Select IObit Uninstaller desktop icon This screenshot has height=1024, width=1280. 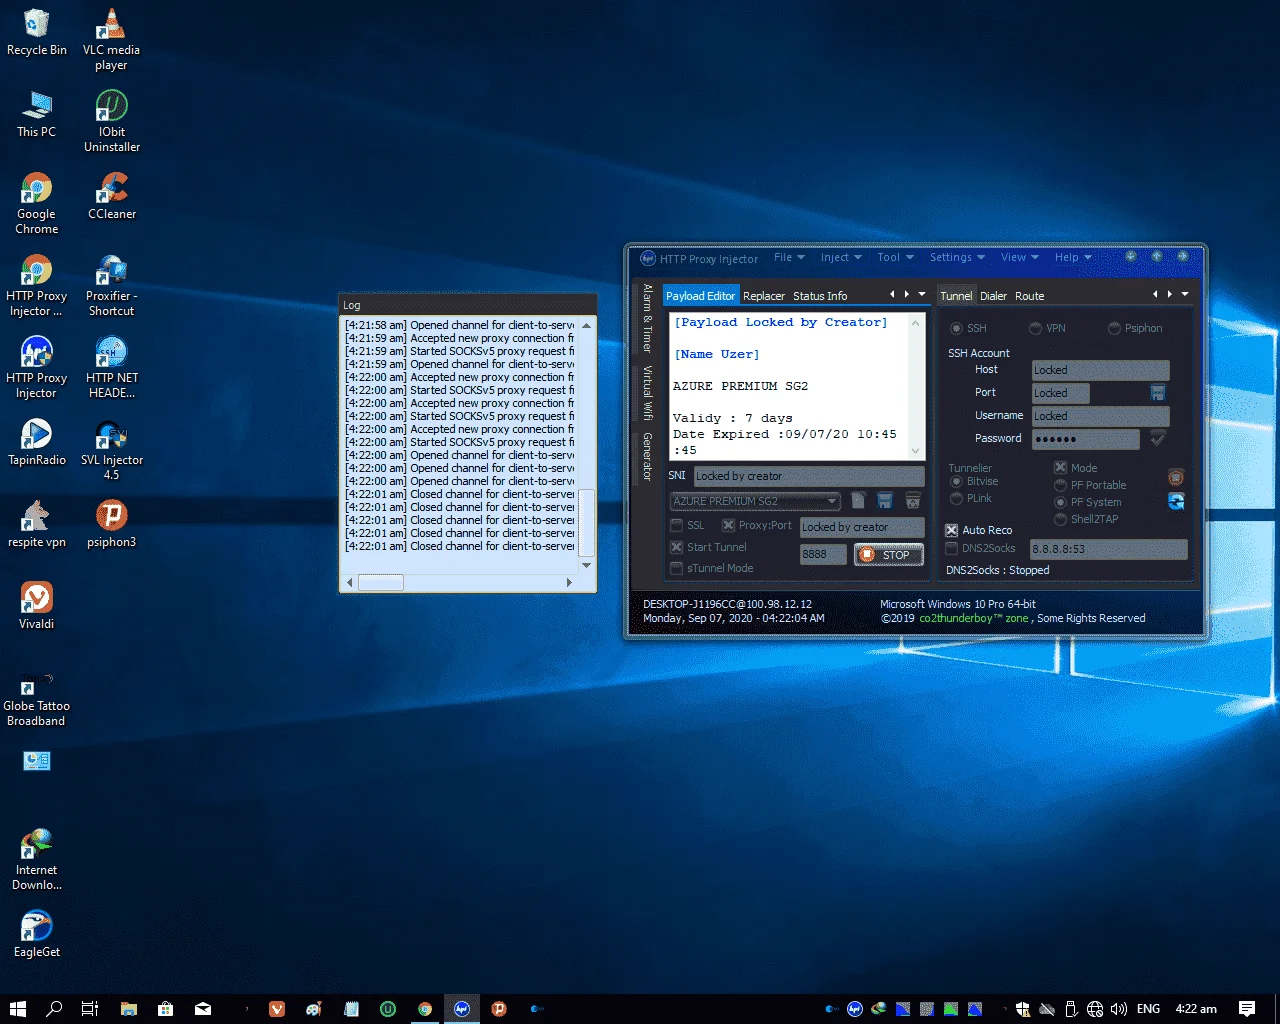111,122
